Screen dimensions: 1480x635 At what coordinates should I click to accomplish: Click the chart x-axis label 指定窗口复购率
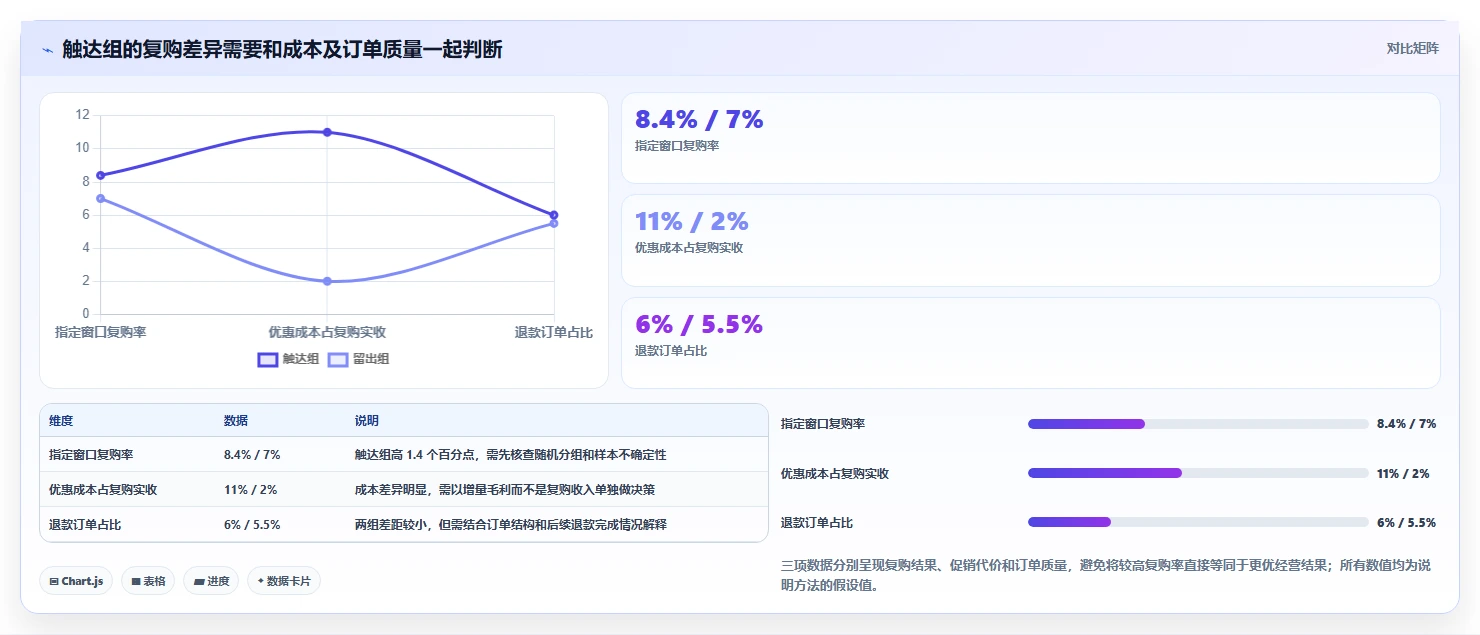coord(101,332)
